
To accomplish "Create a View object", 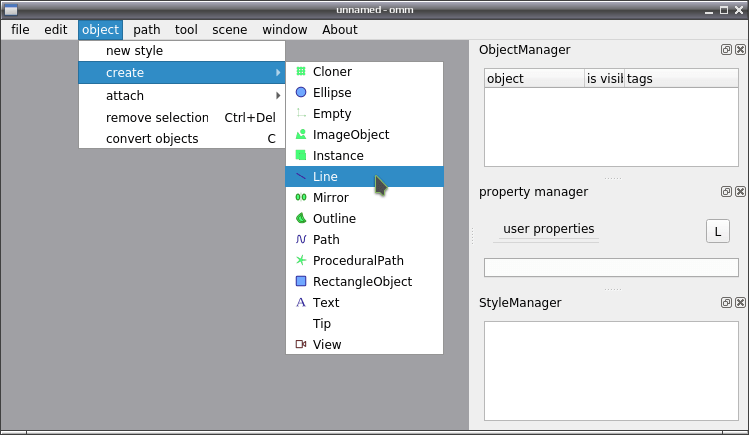I will pyautogui.click(x=364, y=345).
